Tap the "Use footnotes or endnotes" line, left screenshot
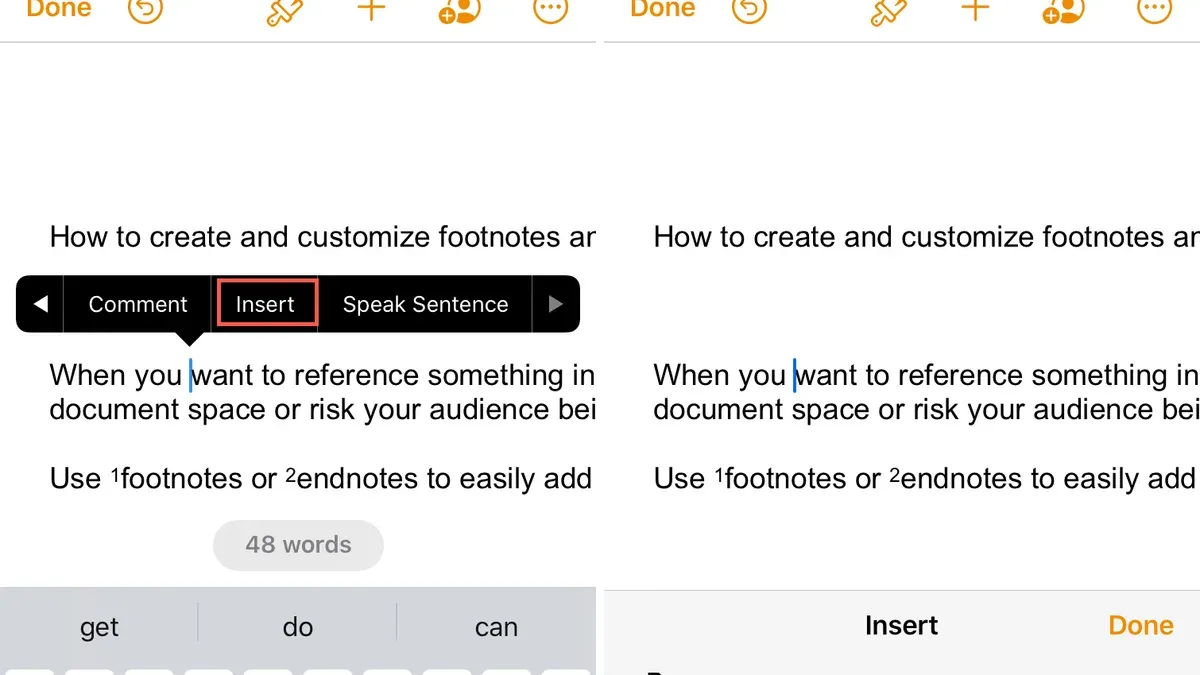The height and width of the screenshot is (675, 1200). [323, 479]
